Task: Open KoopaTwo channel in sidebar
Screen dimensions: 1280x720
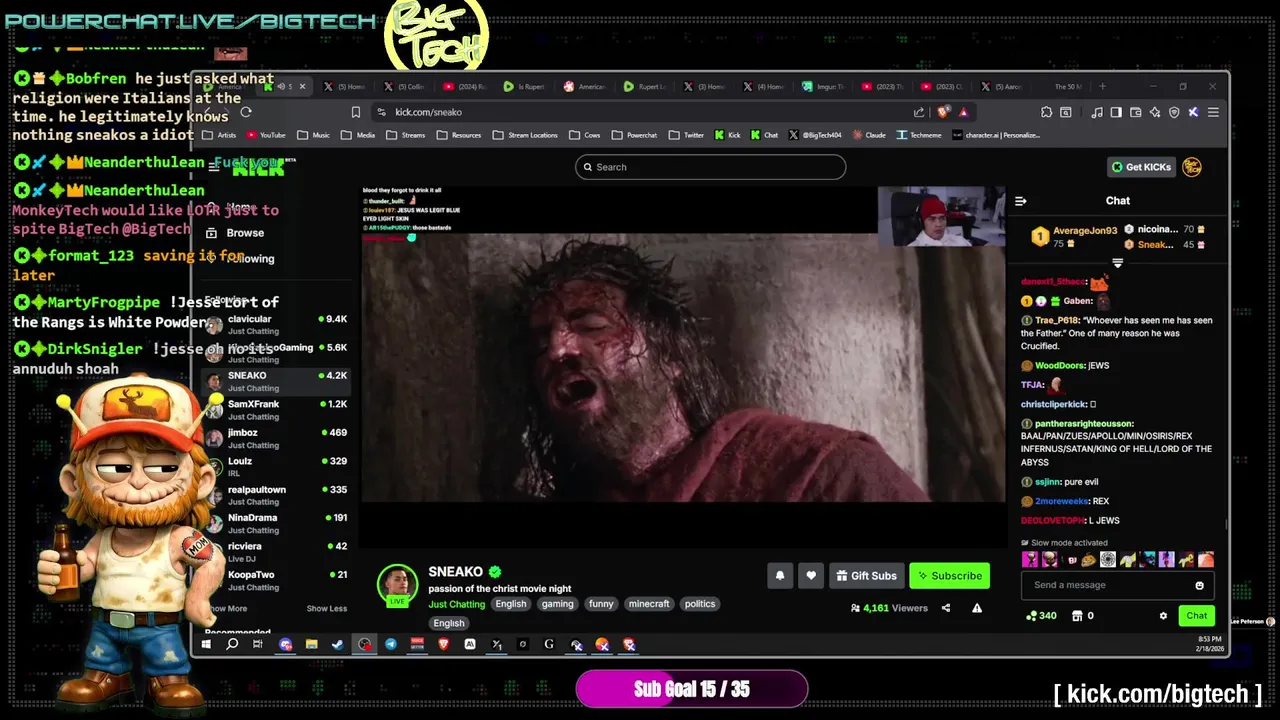Action: pyautogui.click(x=277, y=580)
